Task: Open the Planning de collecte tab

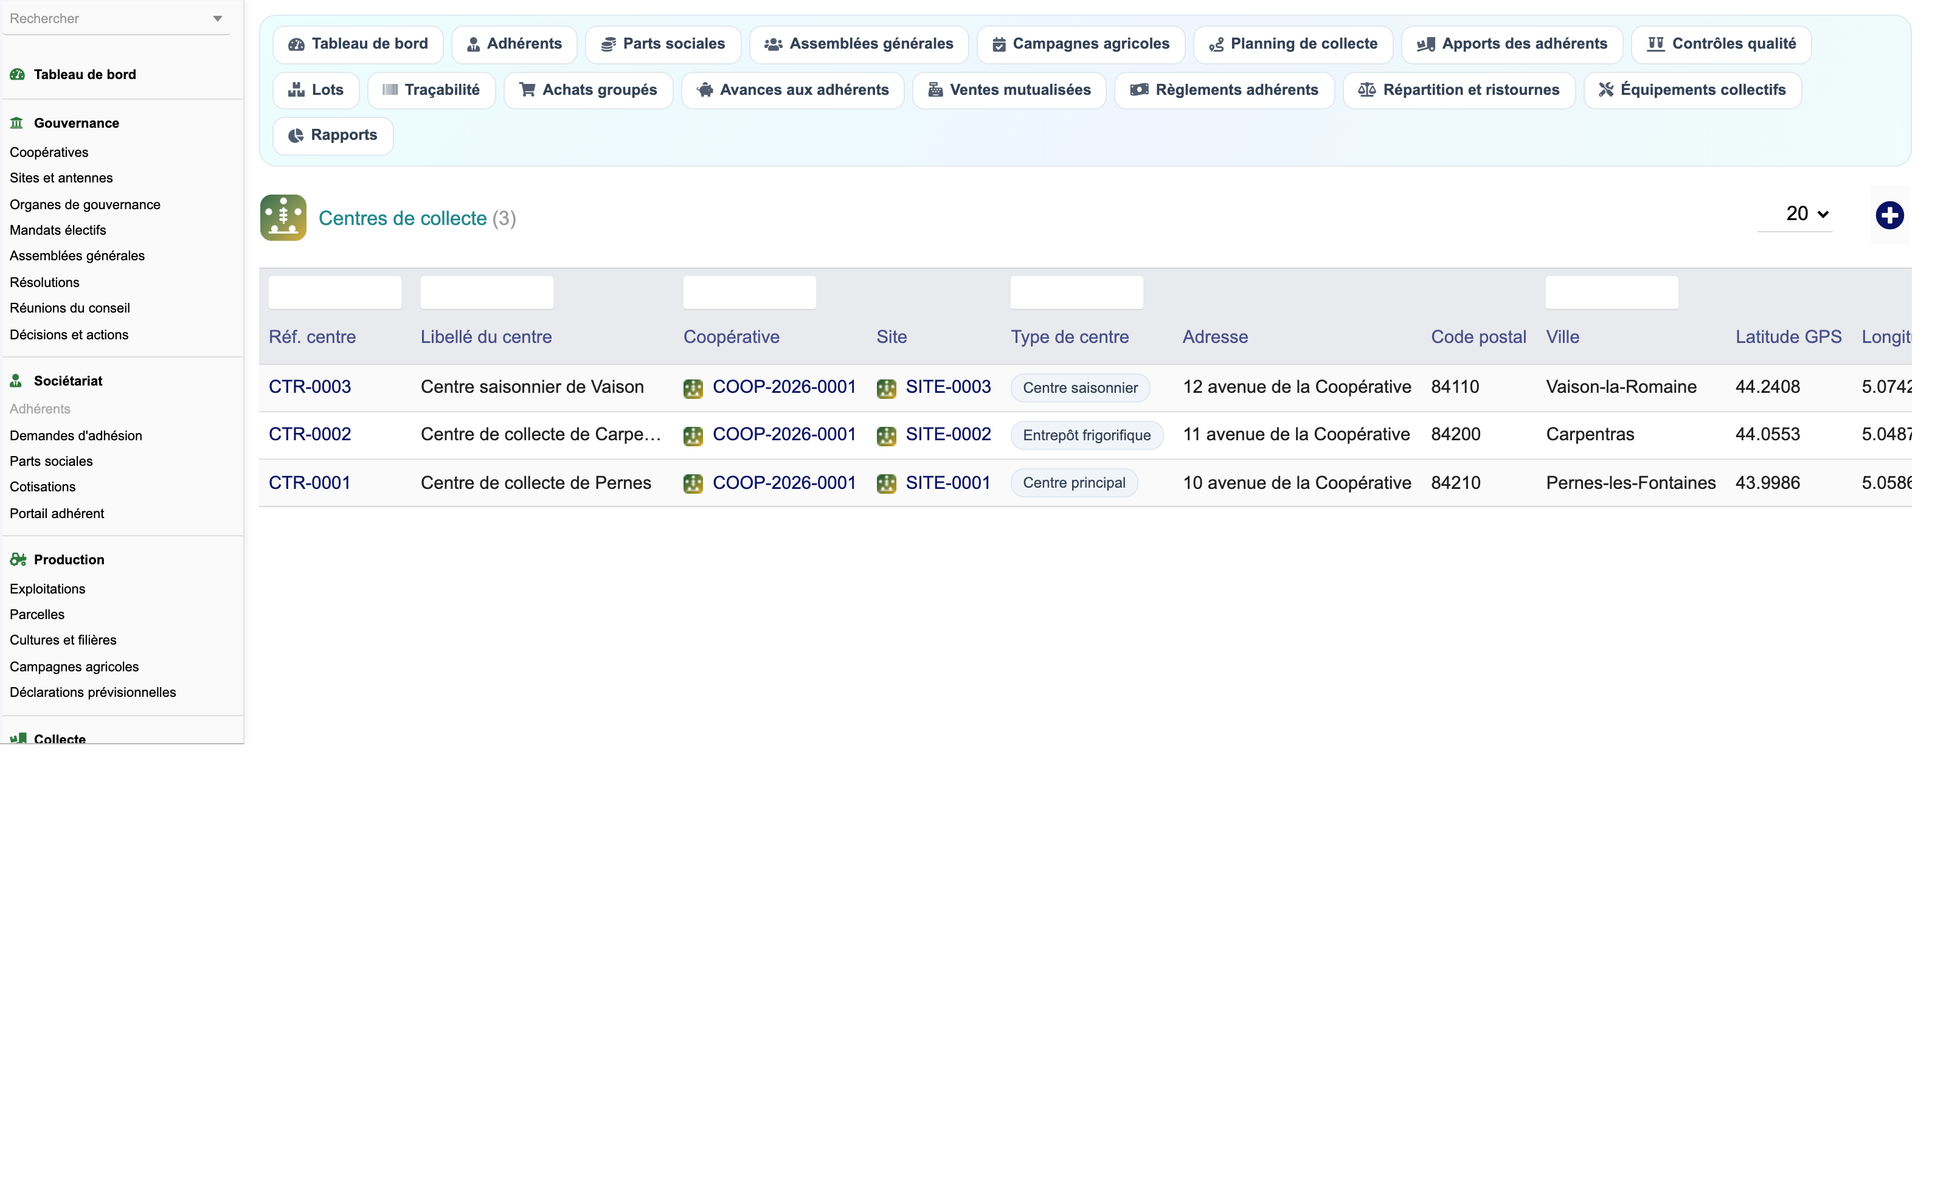Action: coord(1293,44)
